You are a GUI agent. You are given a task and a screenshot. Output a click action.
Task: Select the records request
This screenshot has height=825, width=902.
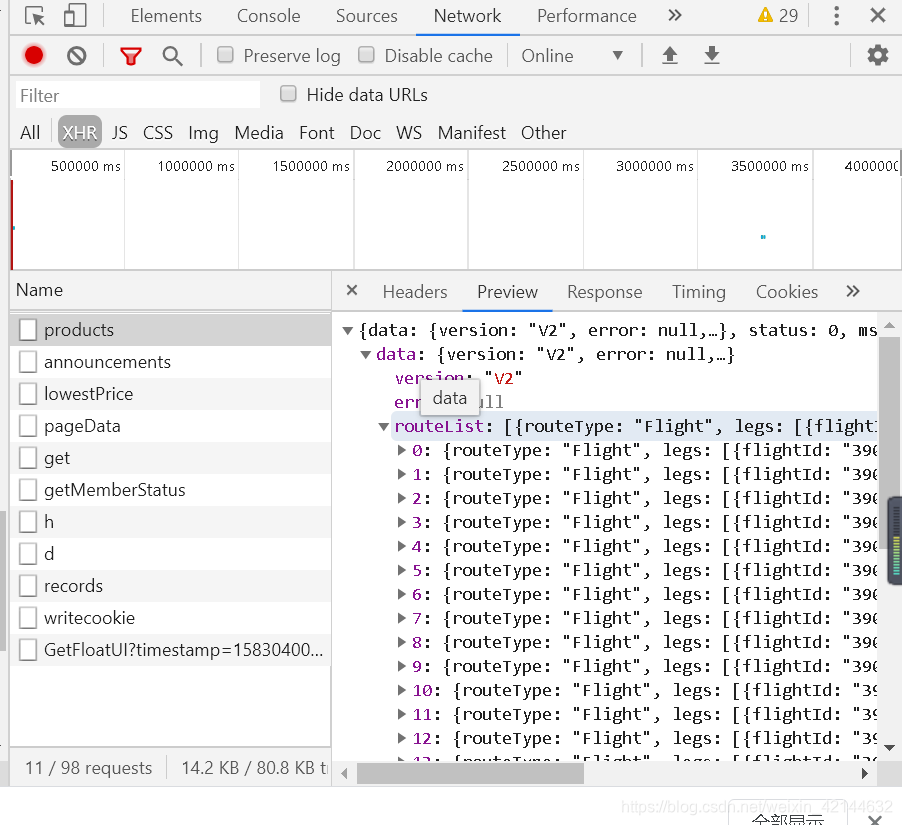[x=171, y=586]
